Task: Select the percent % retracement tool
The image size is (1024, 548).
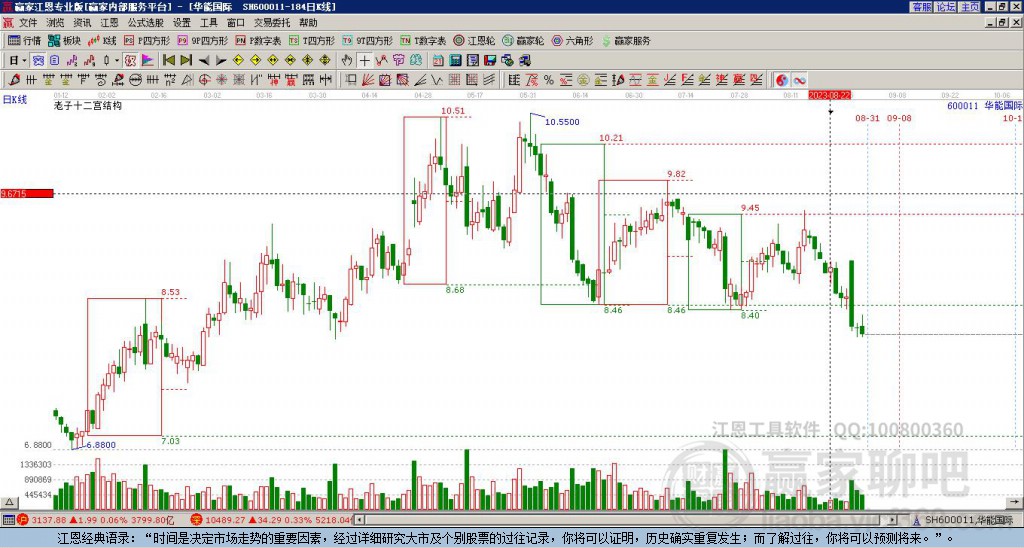Action: [549, 80]
